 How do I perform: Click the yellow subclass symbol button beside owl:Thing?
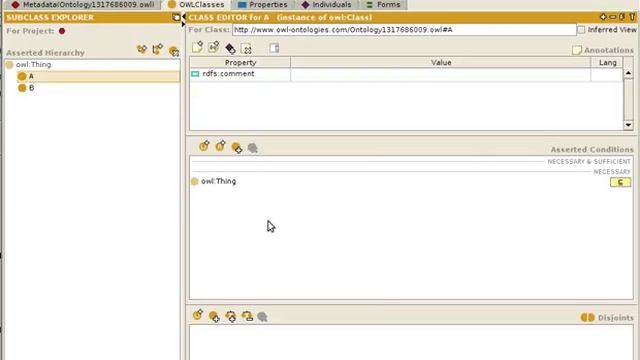620,182
